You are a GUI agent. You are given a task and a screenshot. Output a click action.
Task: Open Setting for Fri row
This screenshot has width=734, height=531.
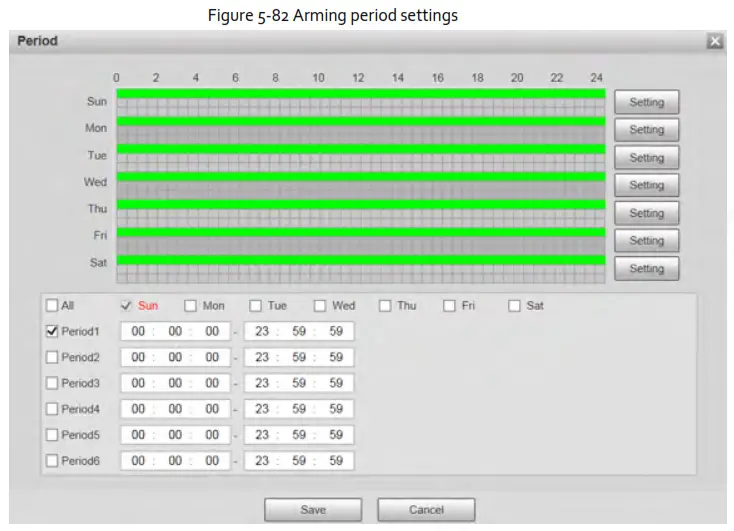click(x=646, y=241)
